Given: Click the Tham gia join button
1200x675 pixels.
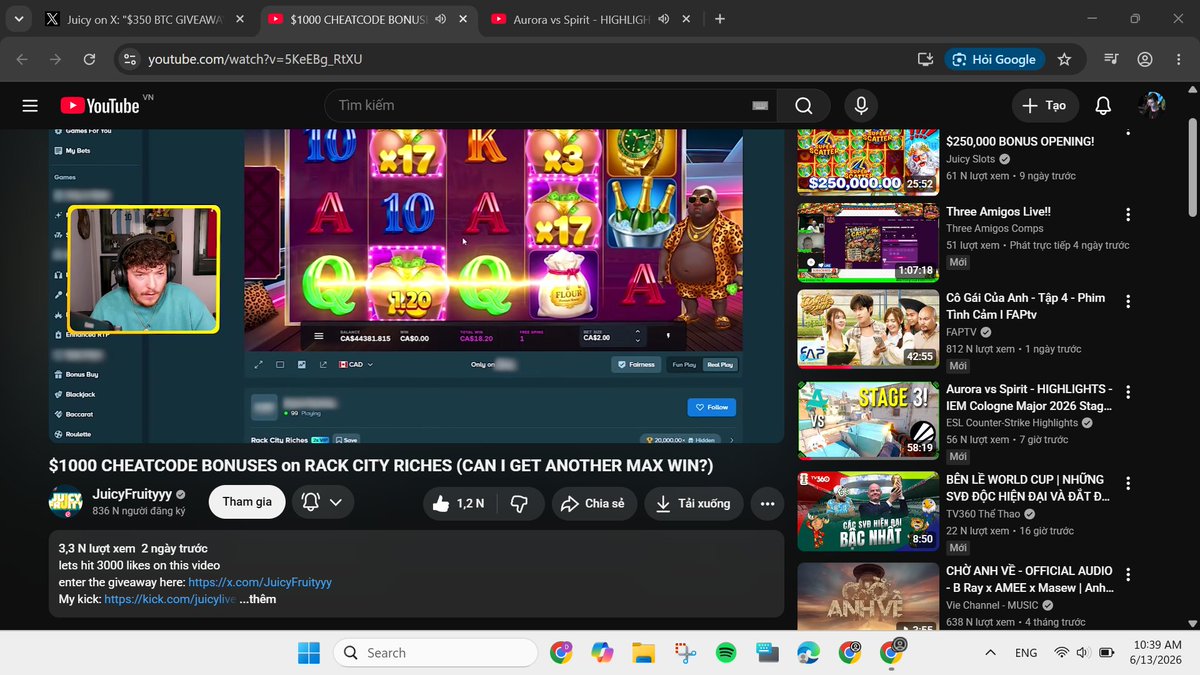Looking at the screenshot, I should (247, 503).
